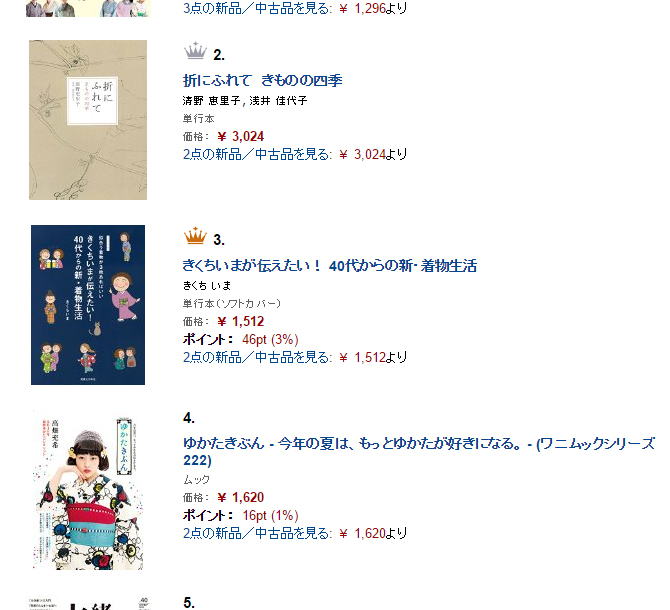The image size is (670, 610).
Task: Click author name きくち いま
Action: [207, 285]
